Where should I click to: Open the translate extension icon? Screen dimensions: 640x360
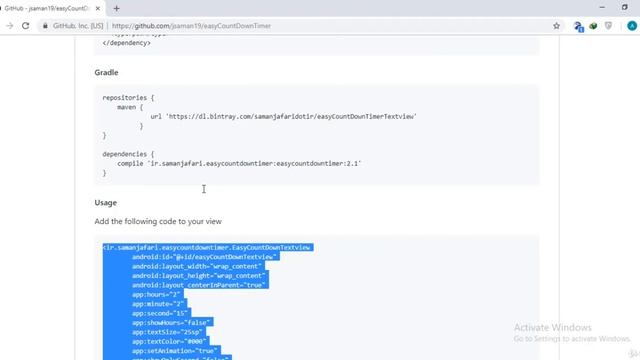(x=578, y=26)
